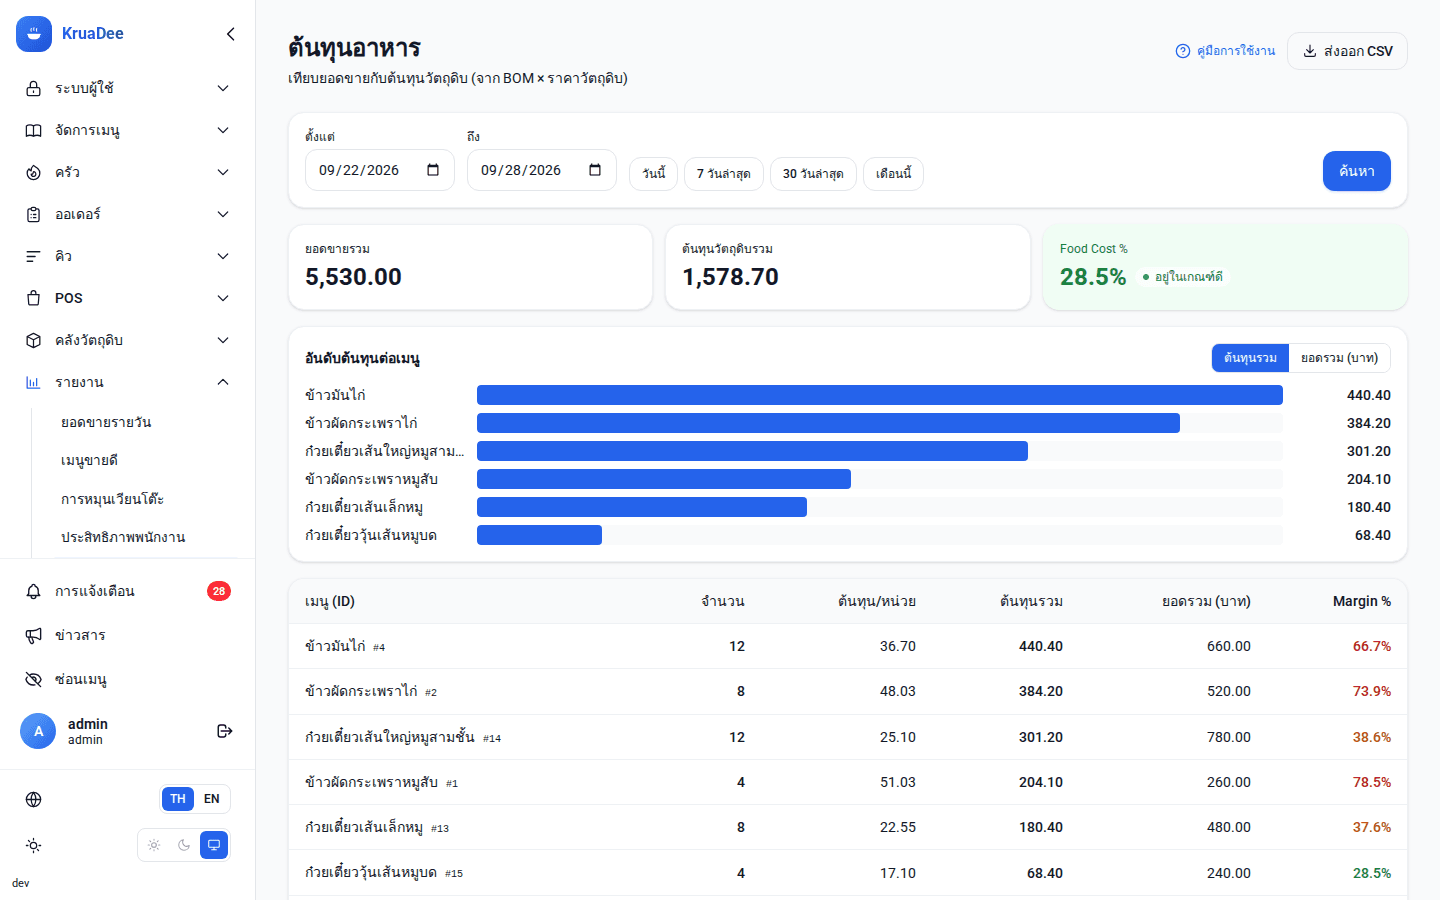Click the bell icon for การแจ้งเตือน

[34, 591]
